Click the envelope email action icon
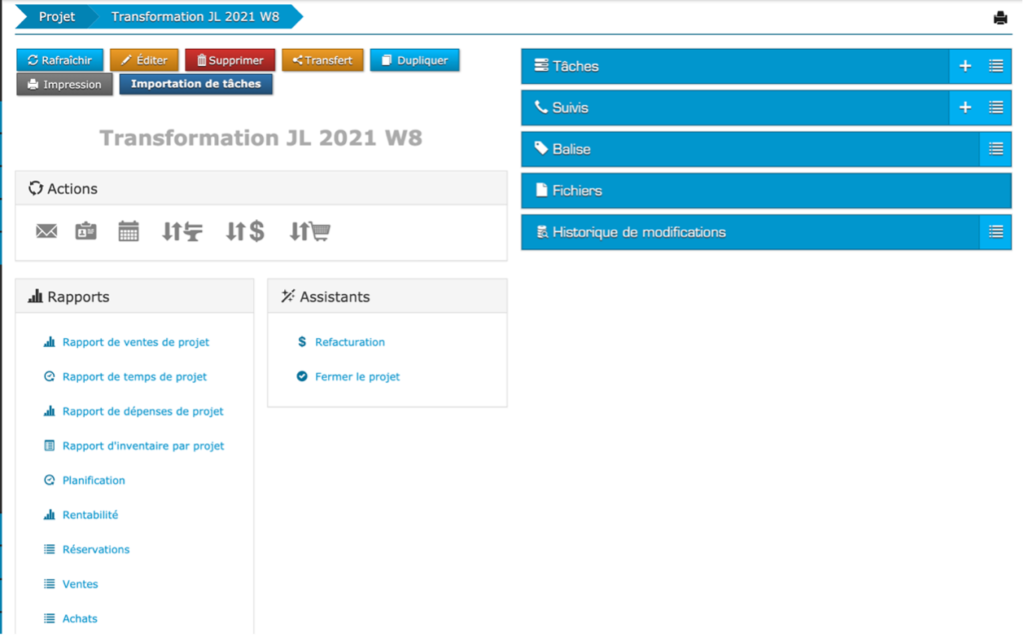 point(46,232)
